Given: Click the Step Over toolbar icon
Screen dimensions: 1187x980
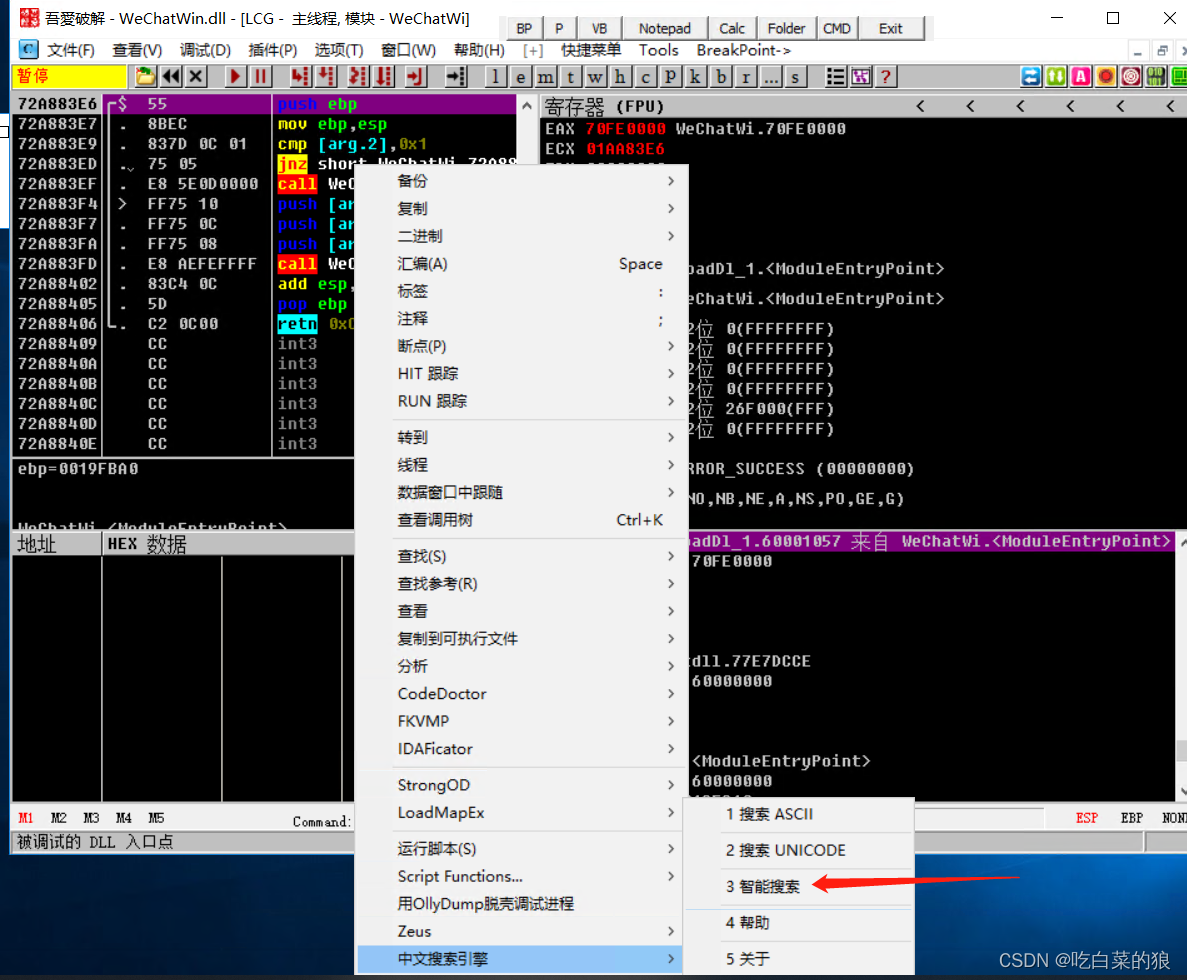Looking at the screenshot, I should click(x=327, y=76).
